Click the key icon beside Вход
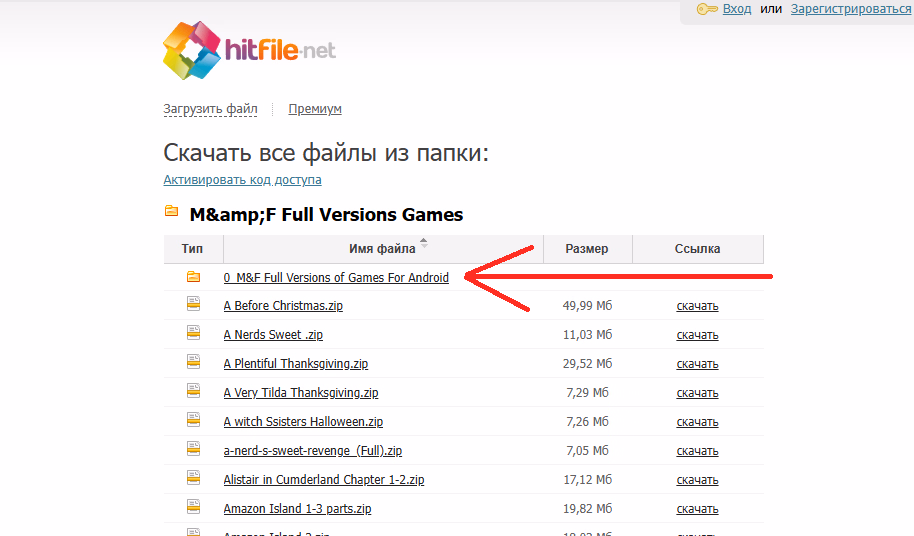 [x=706, y=9]
